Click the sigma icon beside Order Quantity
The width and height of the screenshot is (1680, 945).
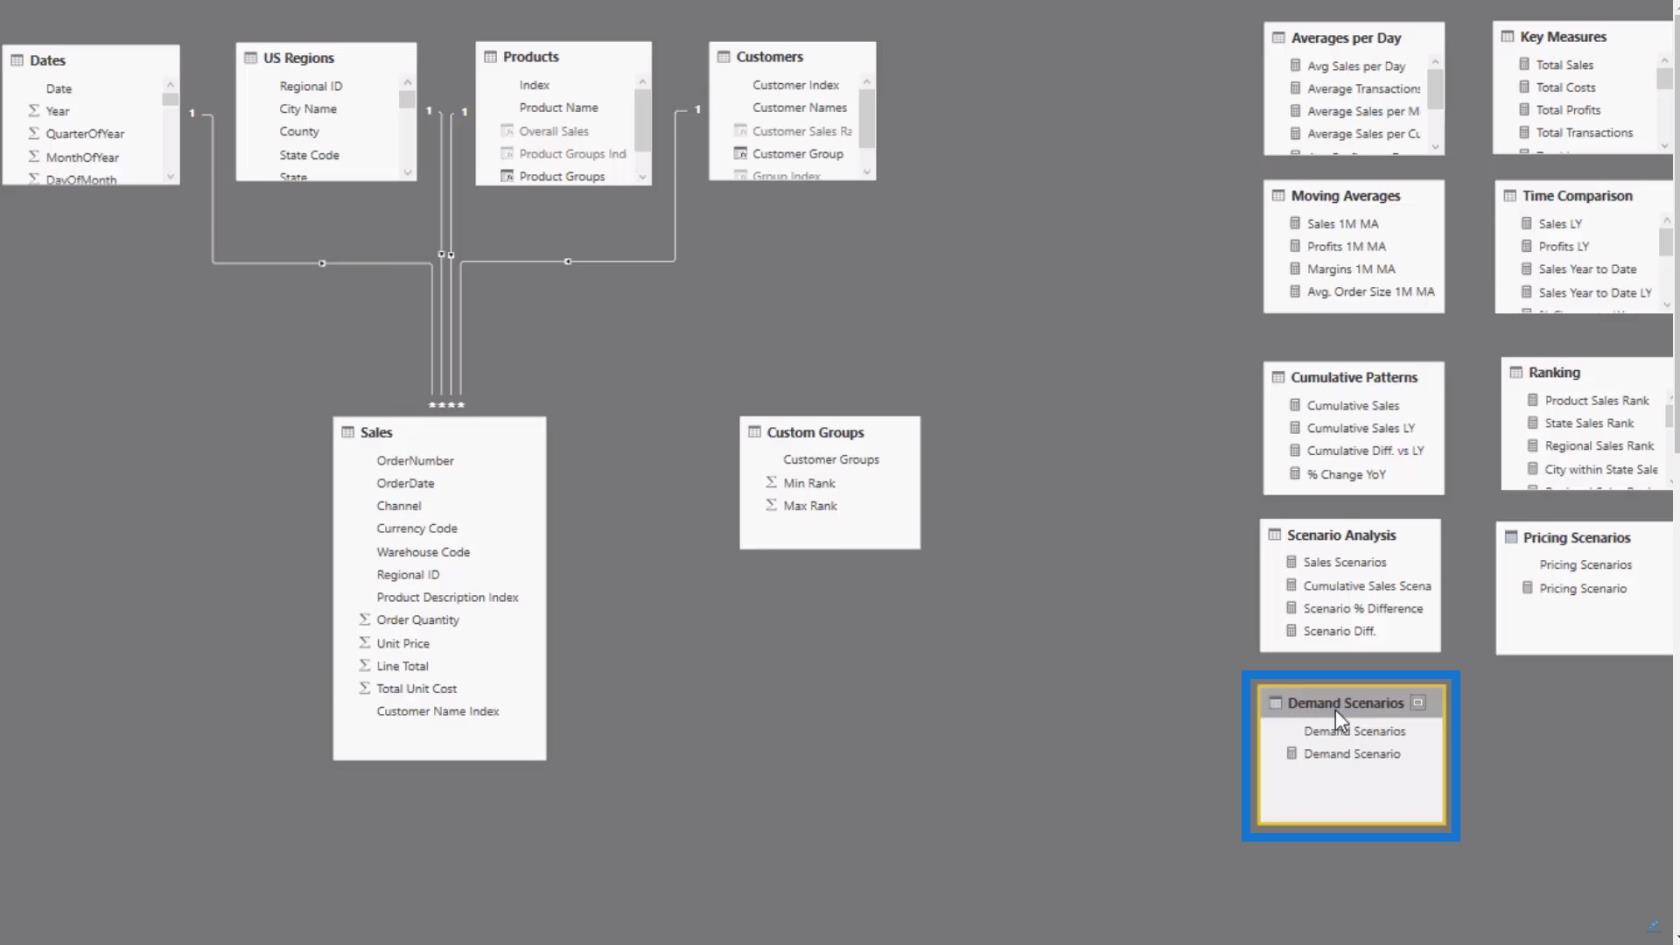pos(365,620)
